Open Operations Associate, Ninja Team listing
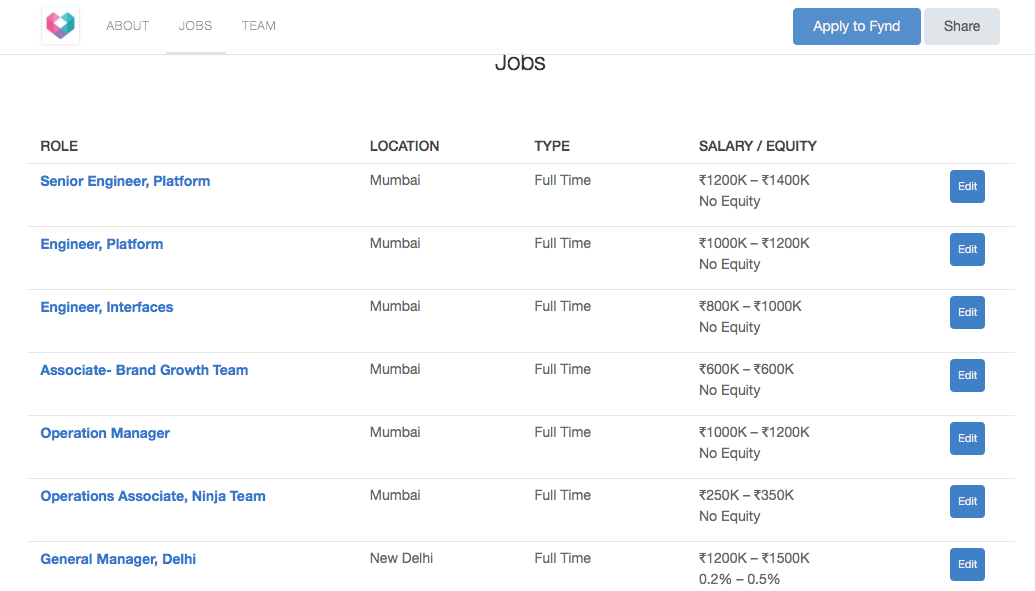This screenshot has width=1035, height=591. tap(153, 496)
